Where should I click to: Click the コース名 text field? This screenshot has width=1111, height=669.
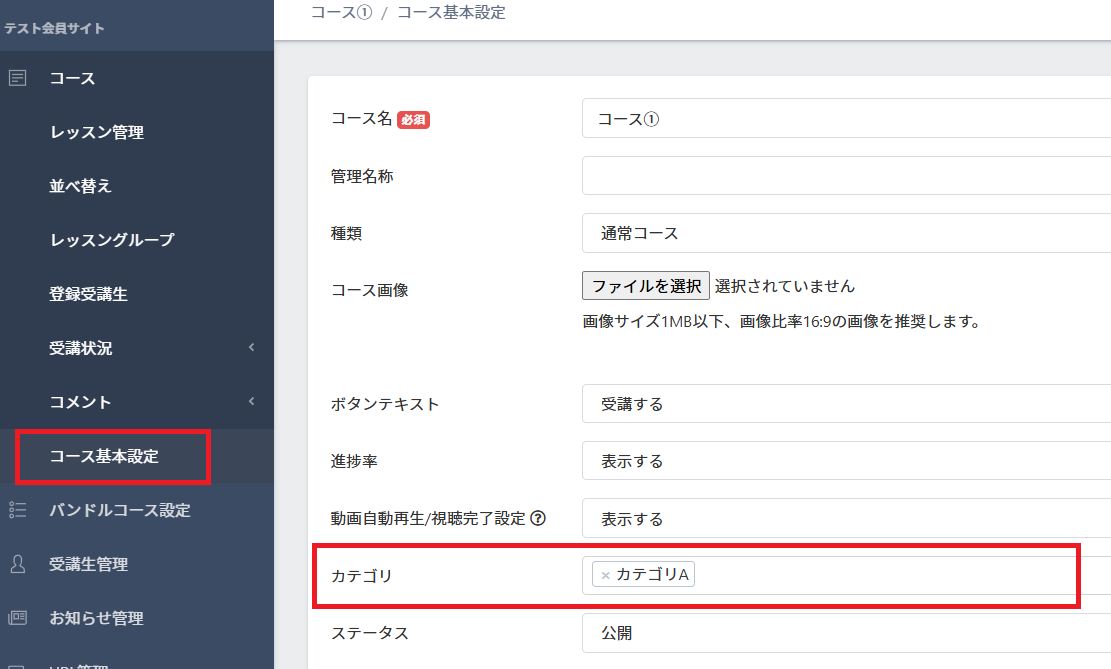coord(845,118)
